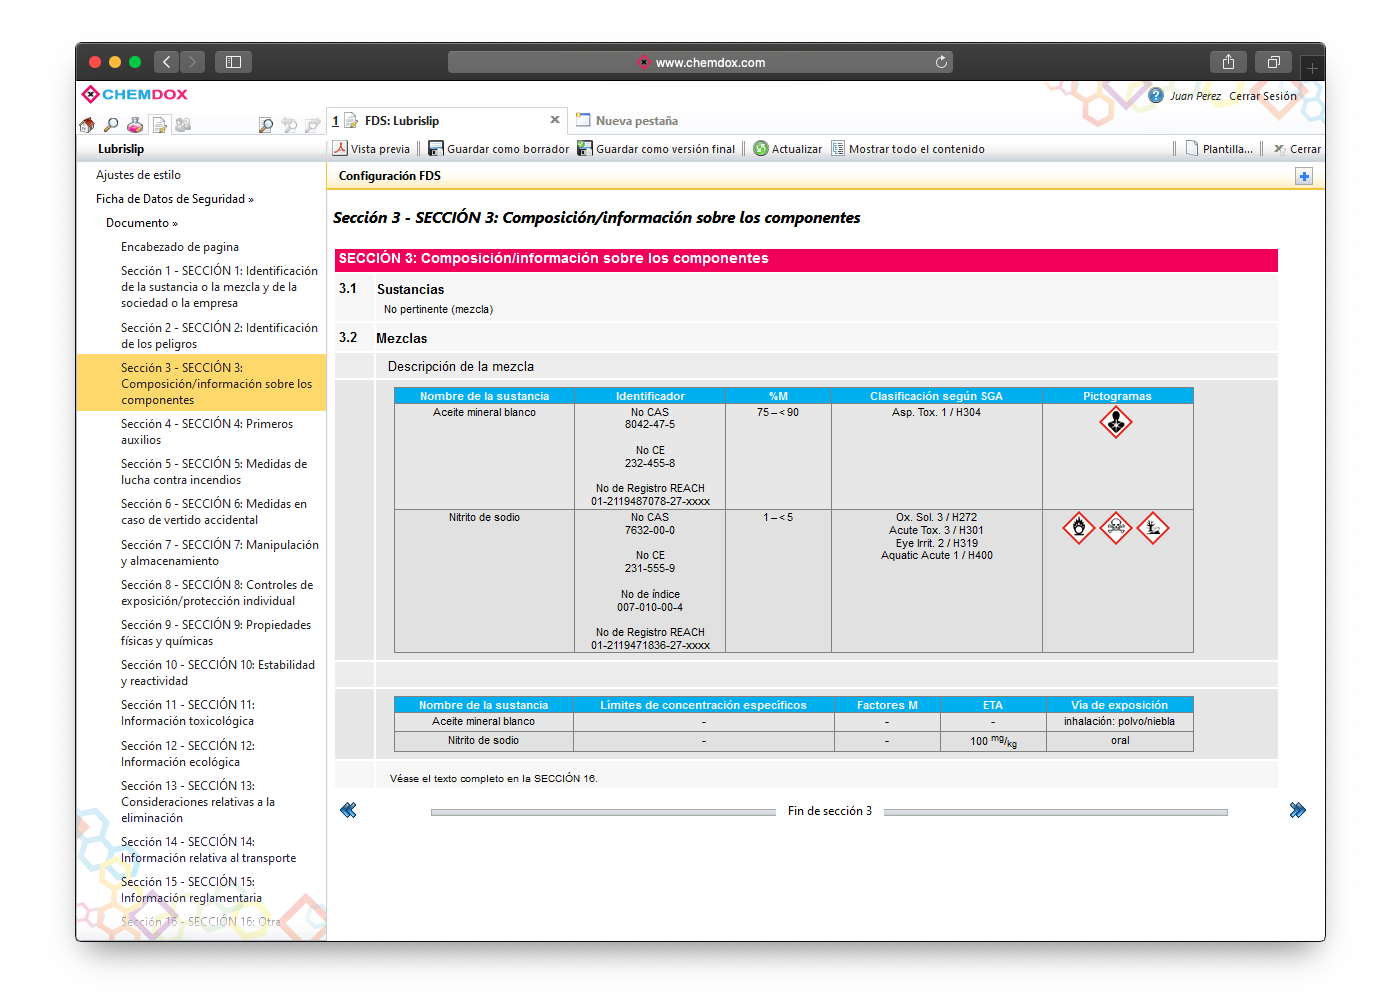Image resolution: width=1400 pixels, height=1000 pixels.
Task: Click Asp. Tox. 1 / H304 classification
Action: coord(936,413)
